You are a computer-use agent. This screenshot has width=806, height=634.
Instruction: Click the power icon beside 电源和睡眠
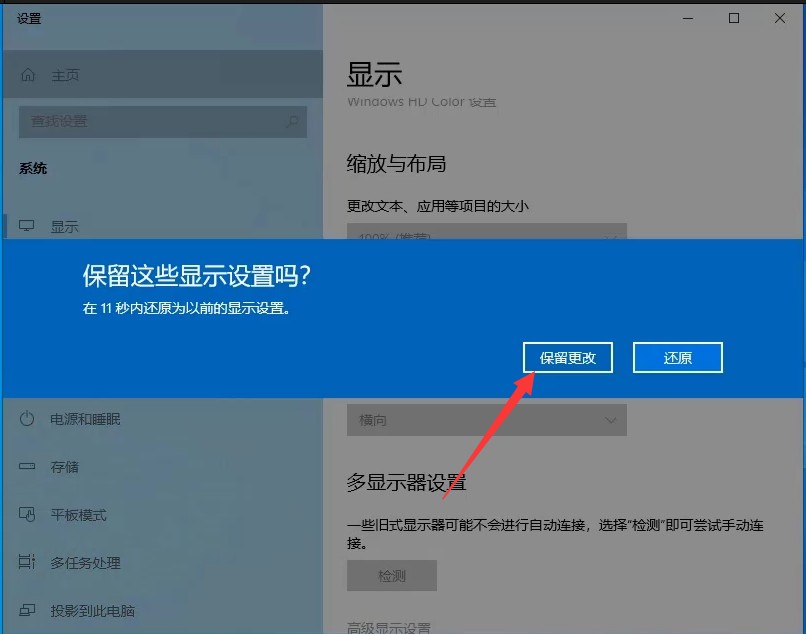28,419
